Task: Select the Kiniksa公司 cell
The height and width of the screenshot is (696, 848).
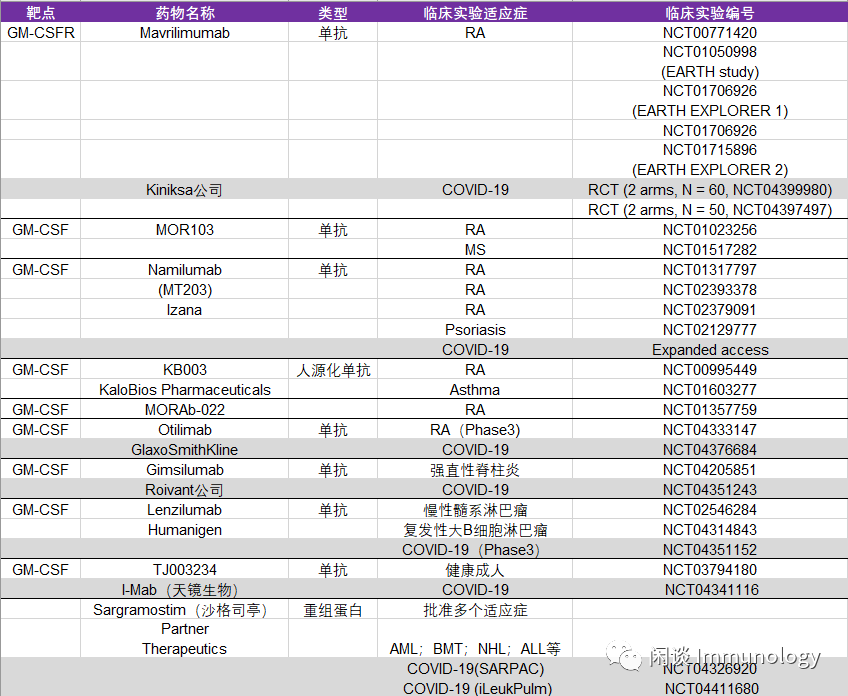Action: coord(184,189)
